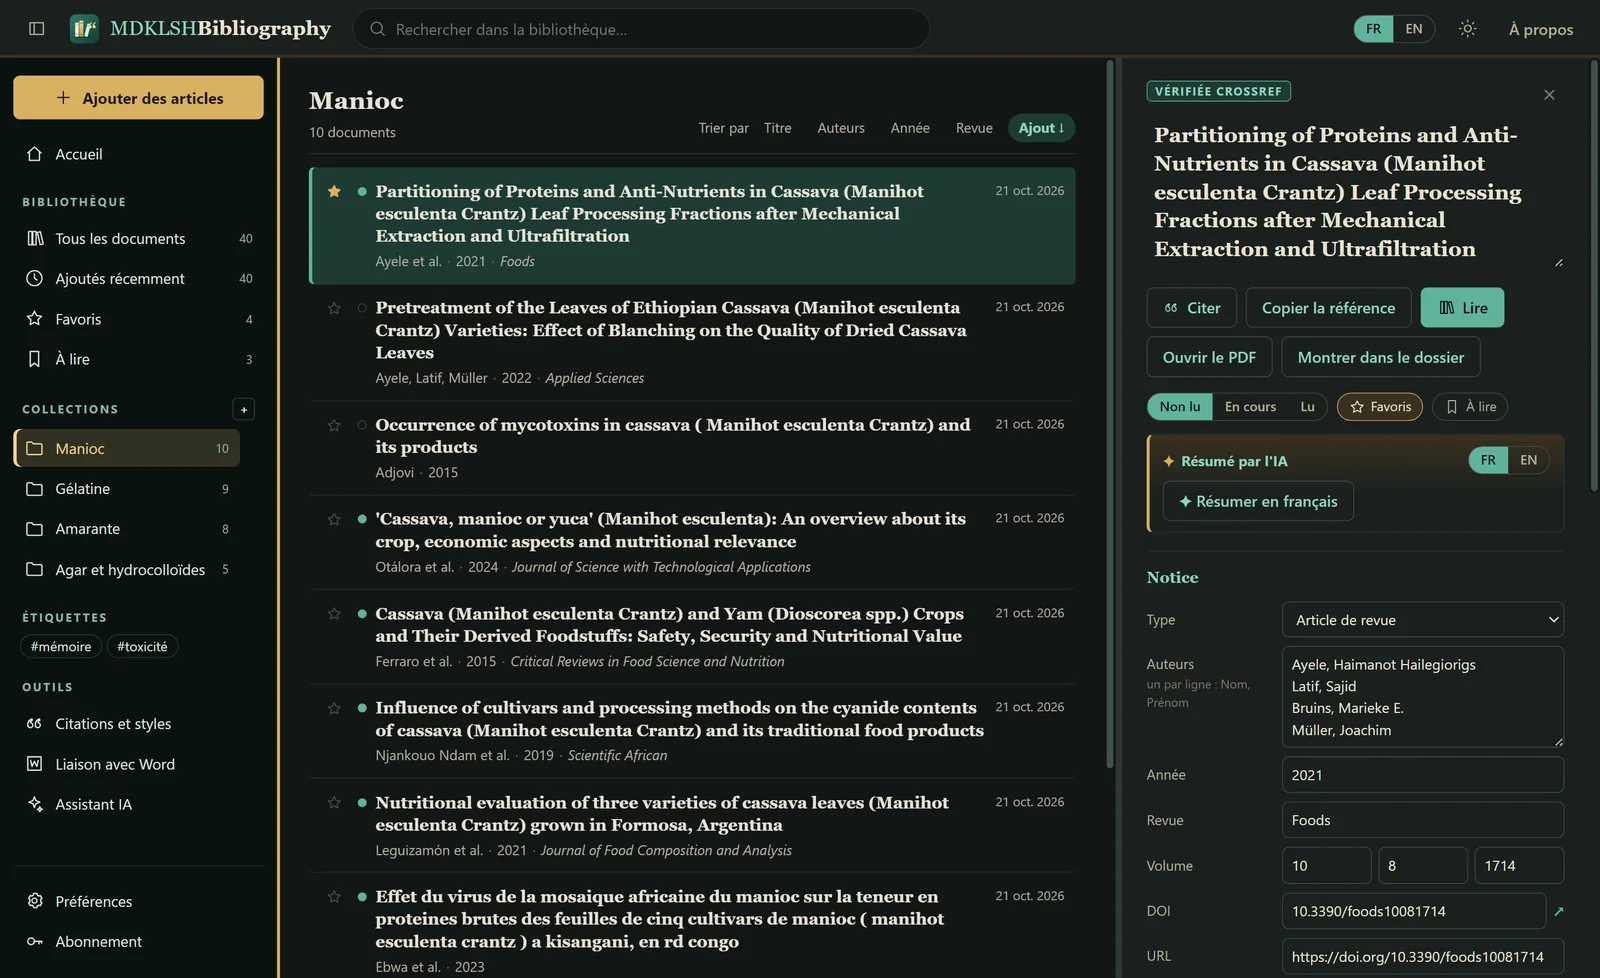Click the Ajouter des articles button
This screenshot has width=1600, height=978.
coord(138,98)
